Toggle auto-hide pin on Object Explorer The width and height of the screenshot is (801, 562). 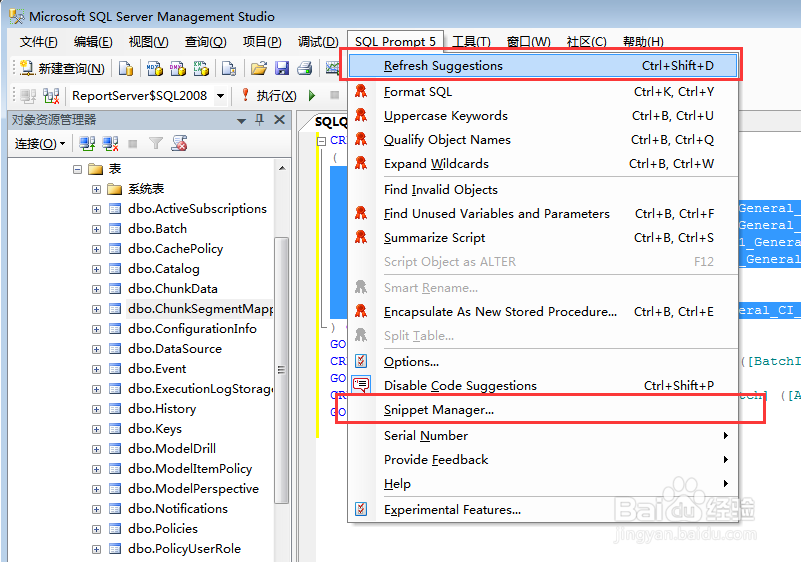(x=260, y=120)
